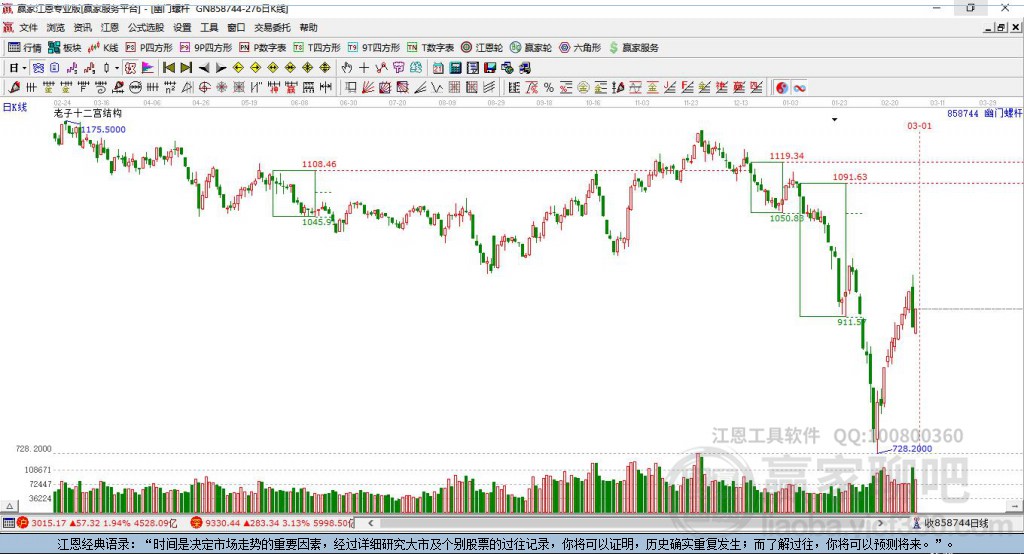Open the T数字表 tool
The width and height of the screenshot is (1024, 554).
tap(430, 48)
